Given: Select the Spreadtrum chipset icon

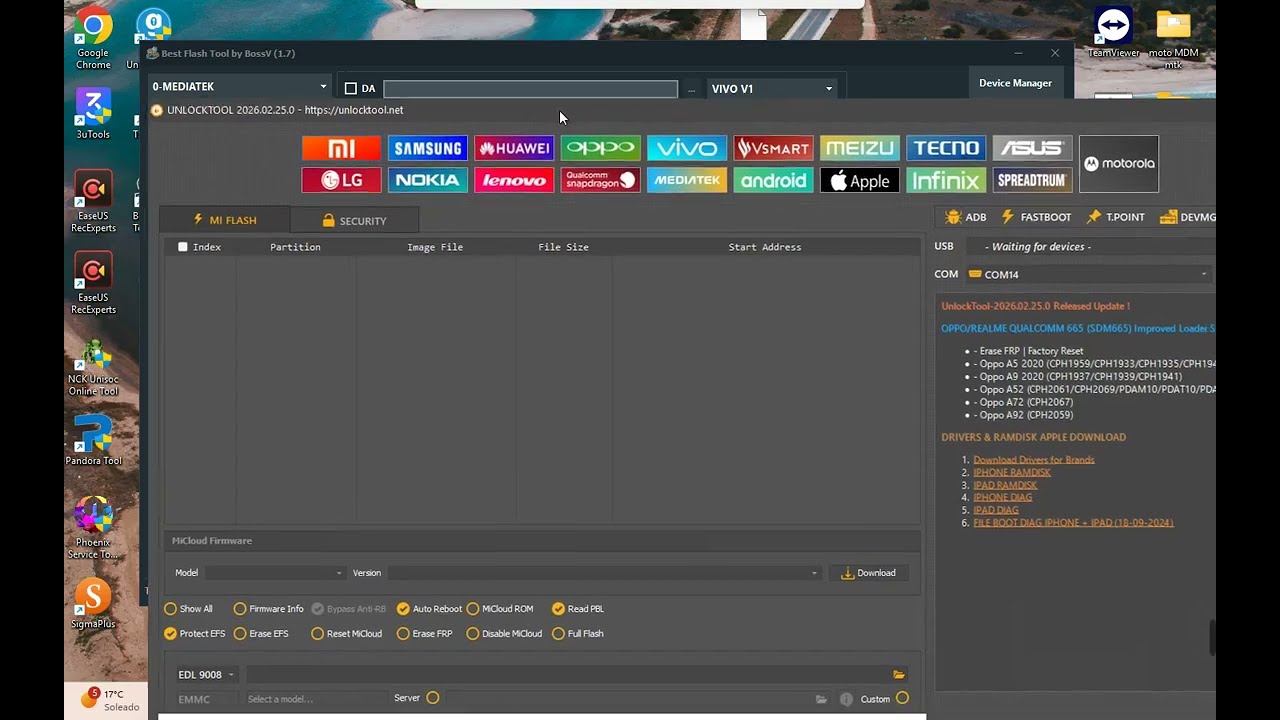Looking at the screenshot, I should pyautogui.click(x=1033, y=180).
